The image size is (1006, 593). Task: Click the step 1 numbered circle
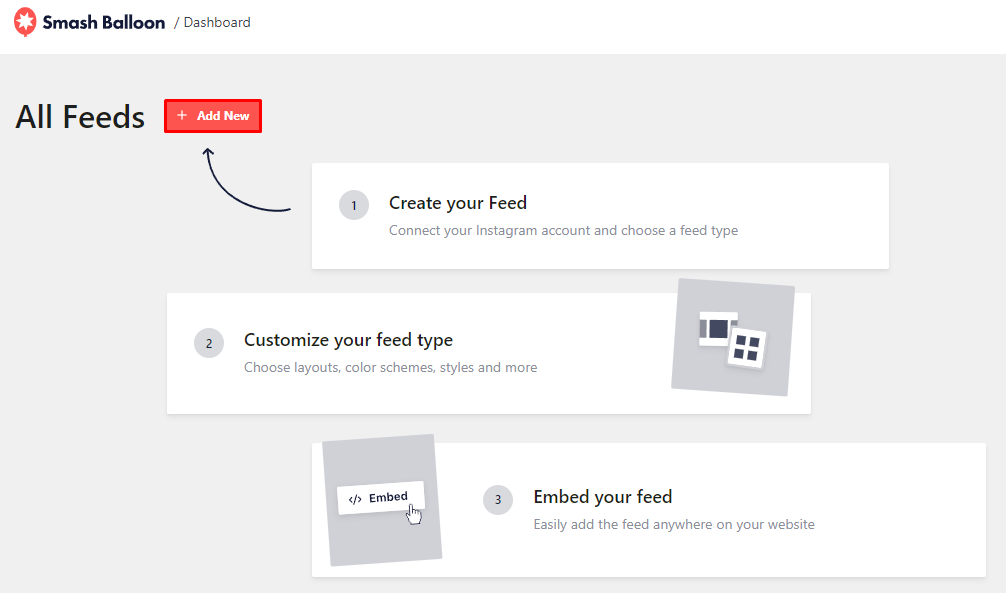point(354,205)
